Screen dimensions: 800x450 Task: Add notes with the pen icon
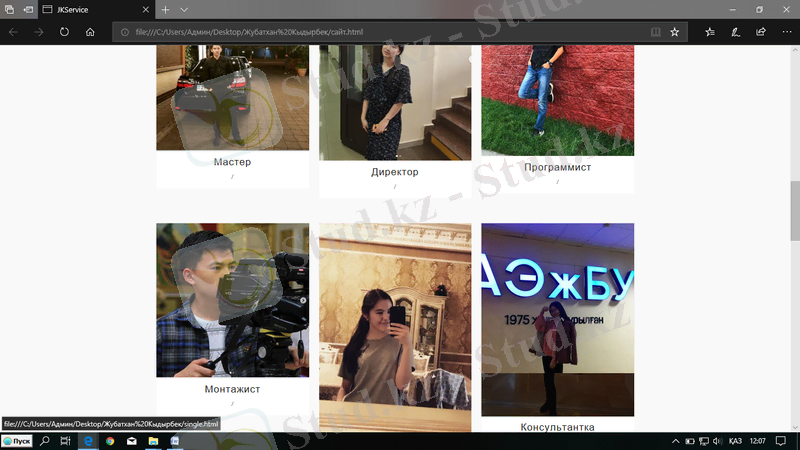tap(735, 32)
